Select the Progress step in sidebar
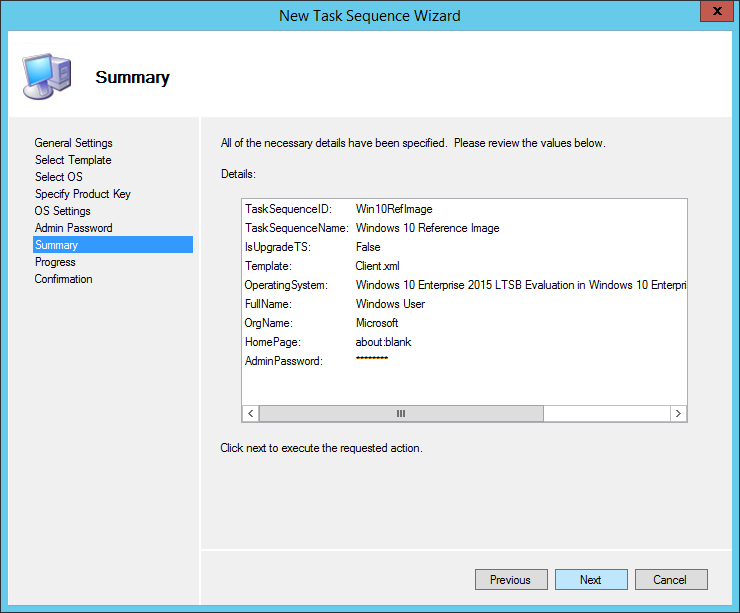 [55, 262]
